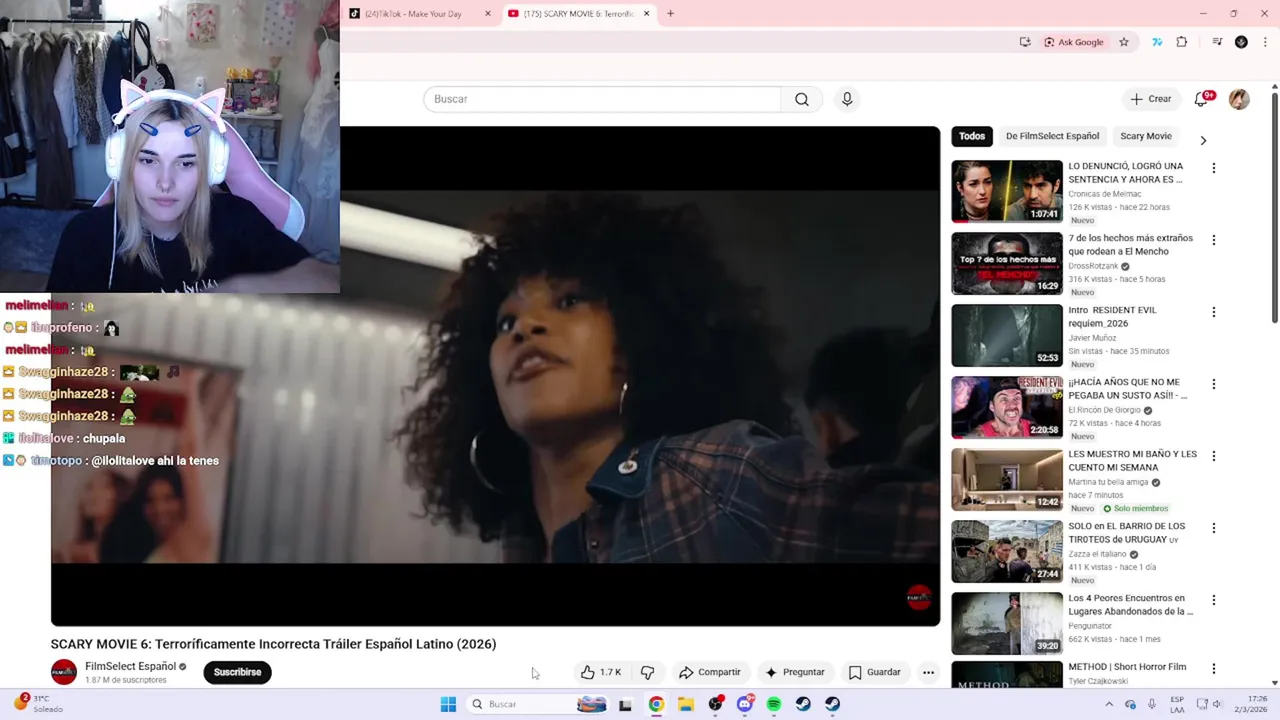Screen dimensions: 1280x720
Task: Close the SCARY MOVIE 6 tab
Action: (x=646, y=14)
